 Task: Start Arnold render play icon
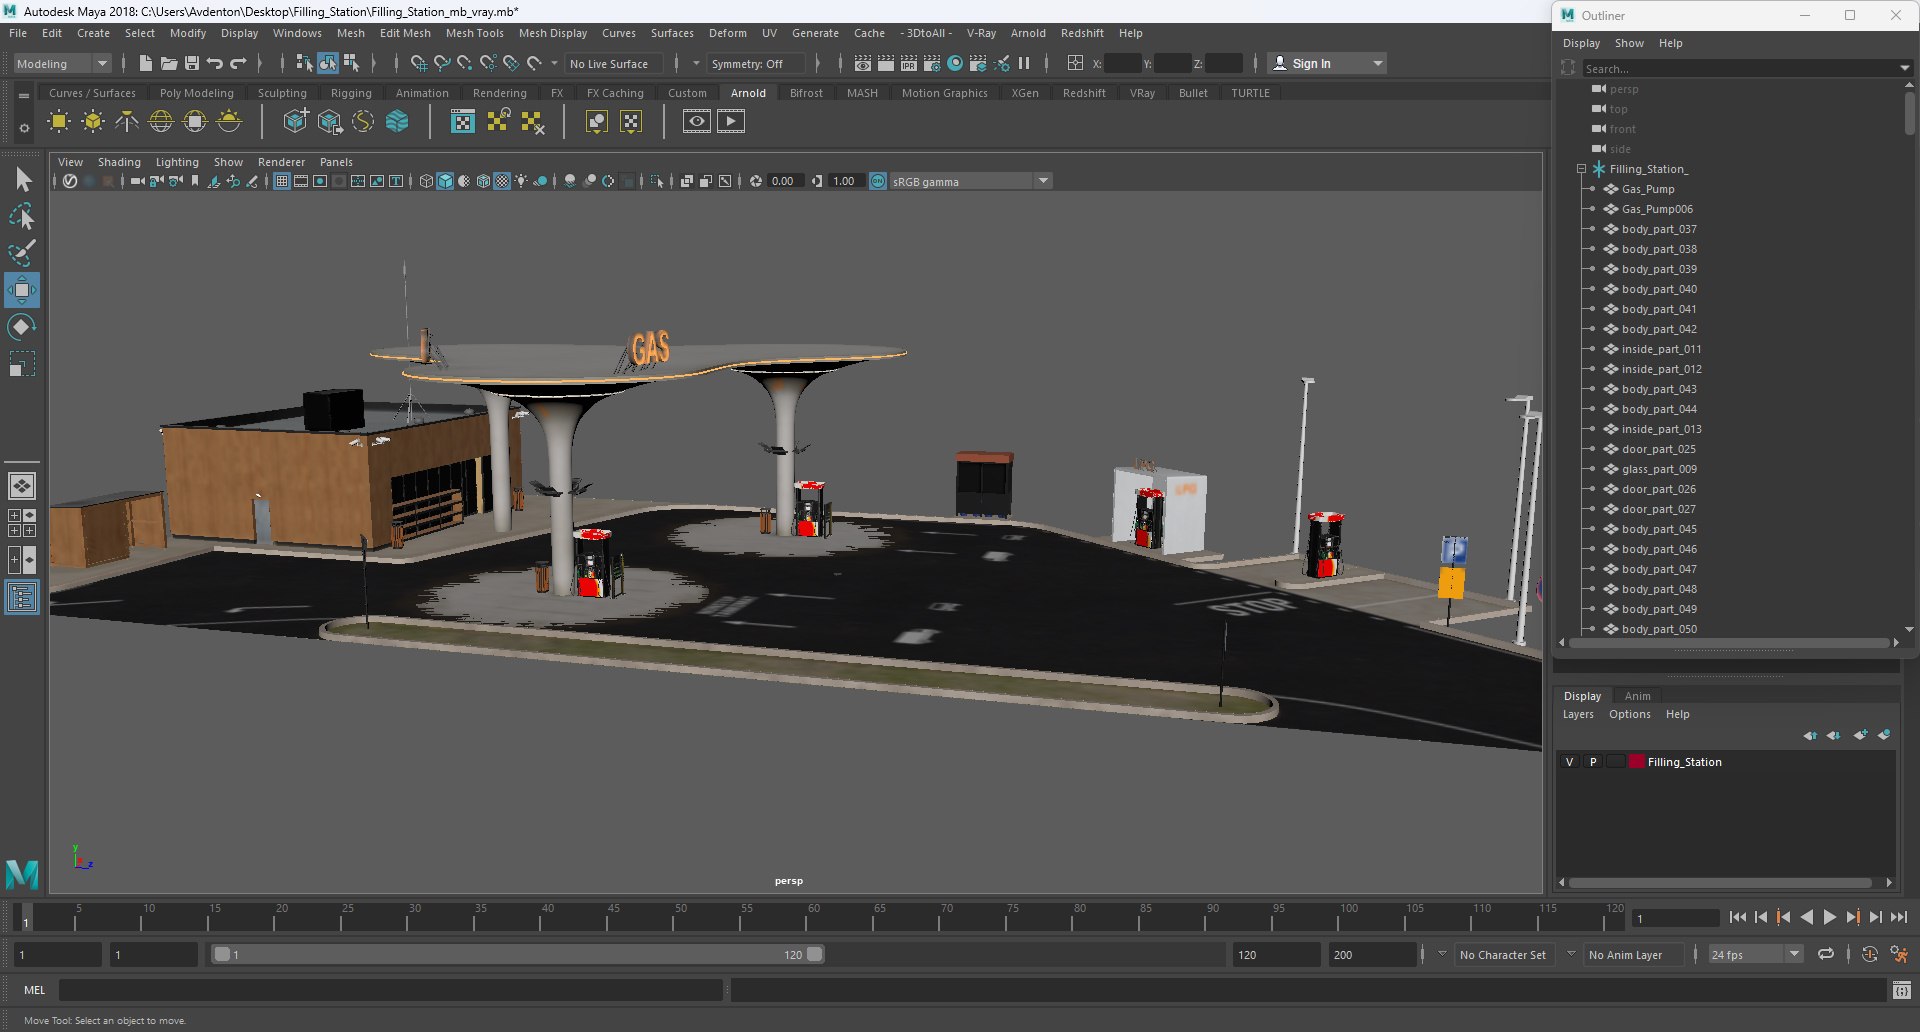pyautogui.click(x=731, y=122)
